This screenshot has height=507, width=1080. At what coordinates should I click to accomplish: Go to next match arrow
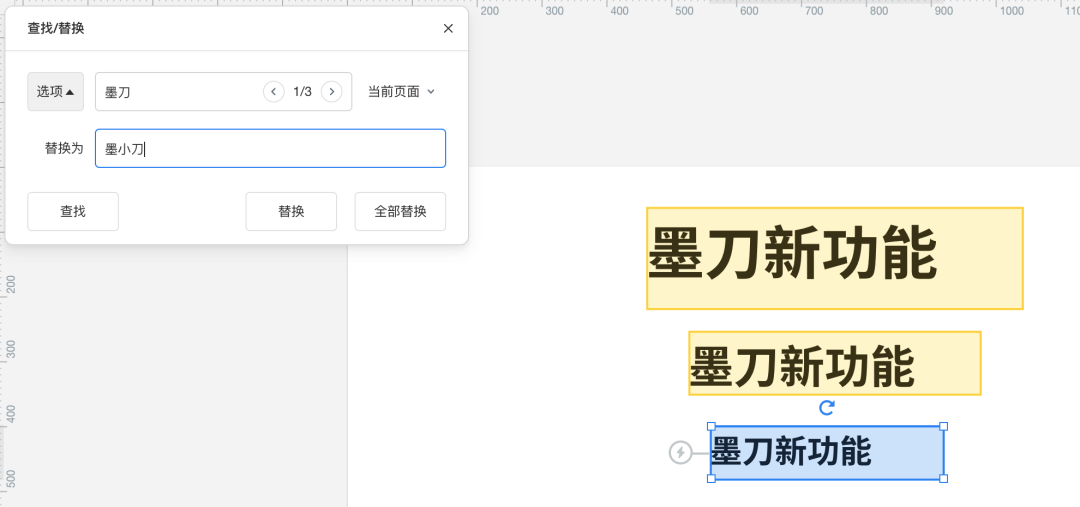[x=332, y=92]
